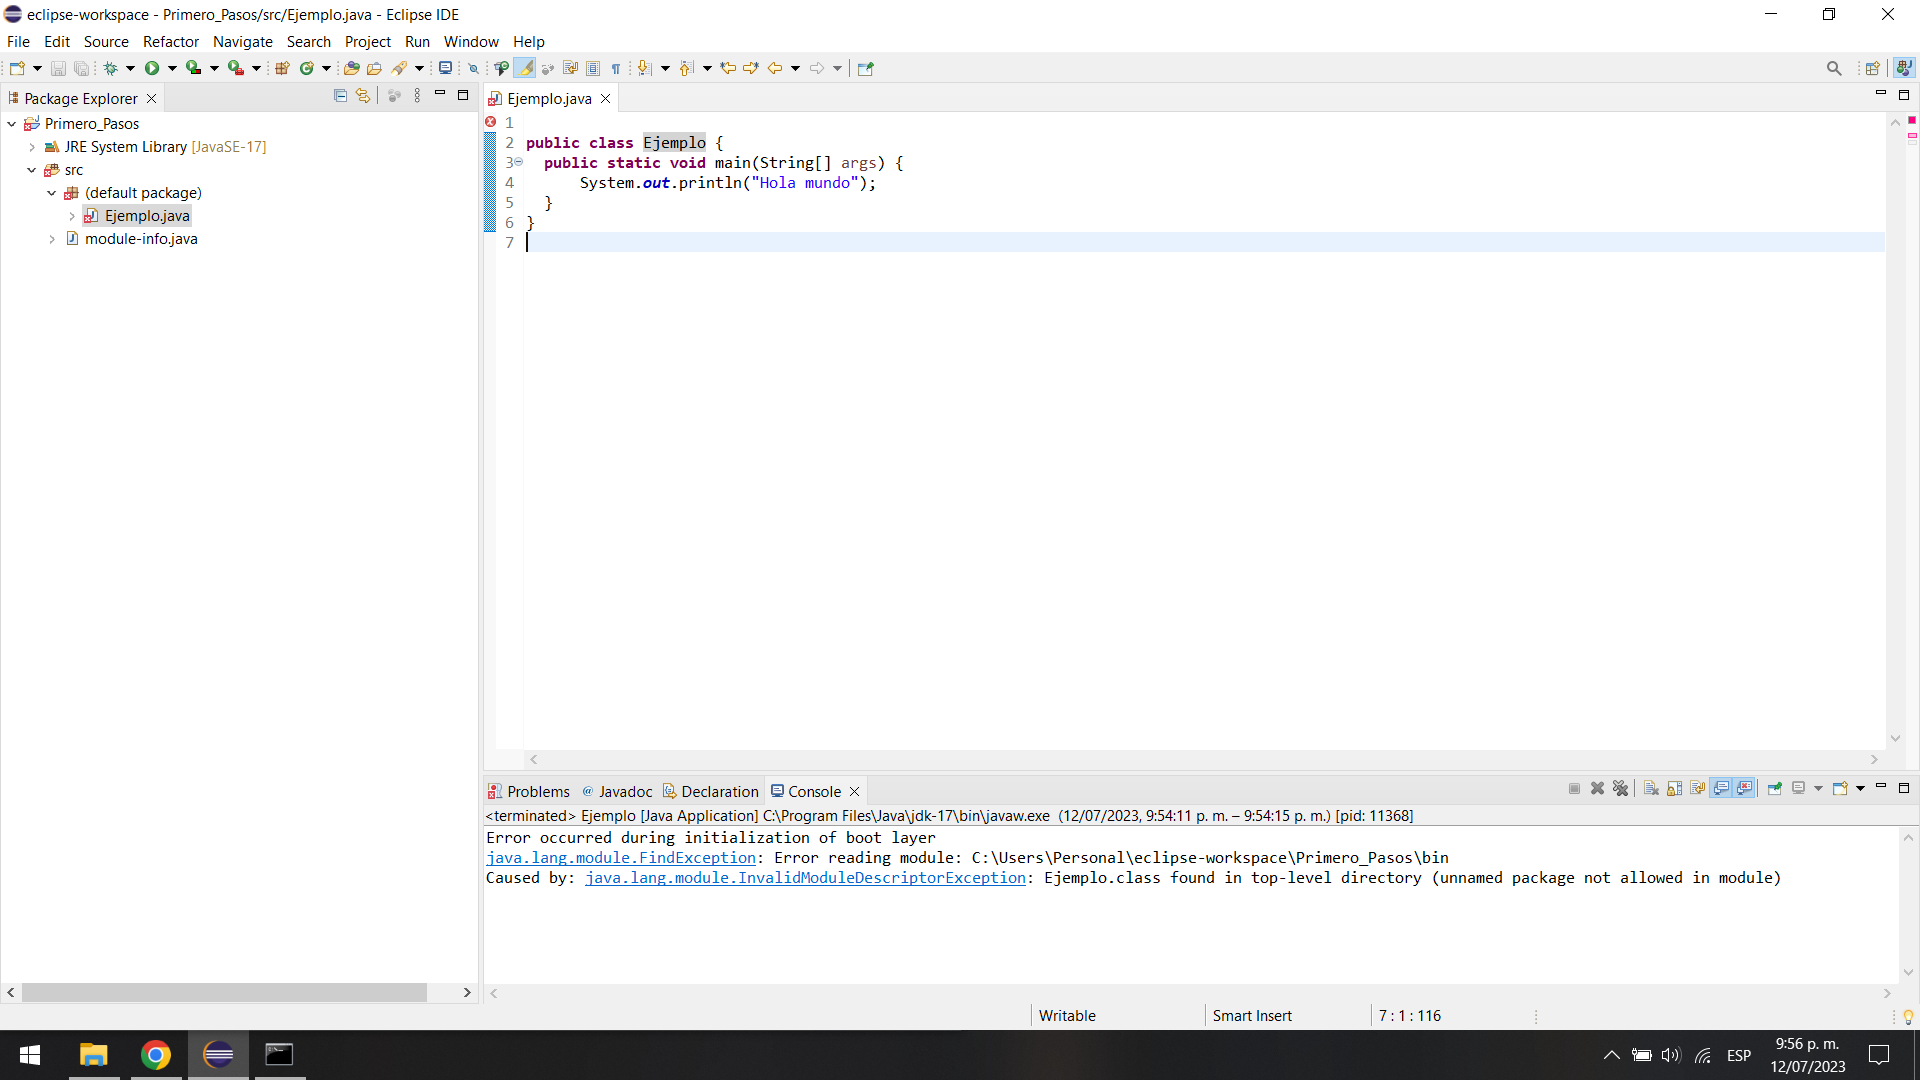Viewport: 1920px width, 1080px height.
Task: Go to Previous Annotation arrow icon
Action: [686, 69]
